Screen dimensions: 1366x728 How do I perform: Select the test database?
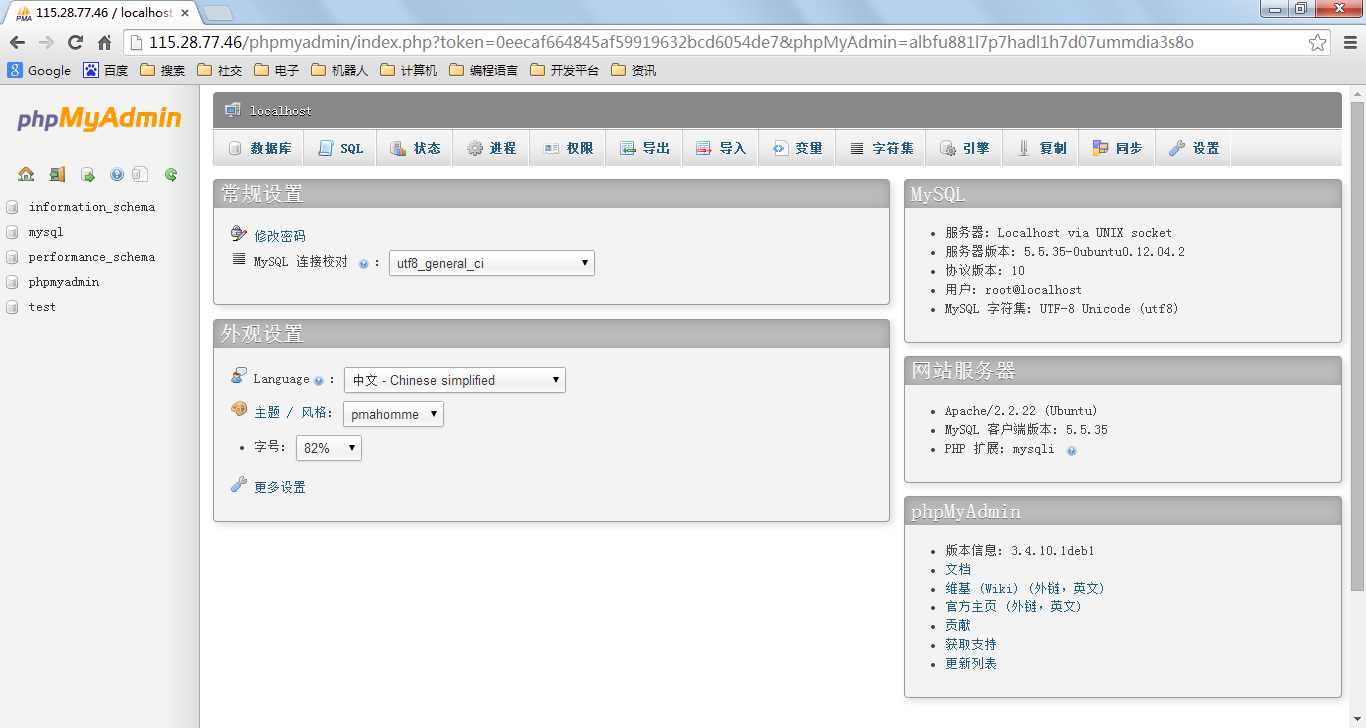click(42, 307)
